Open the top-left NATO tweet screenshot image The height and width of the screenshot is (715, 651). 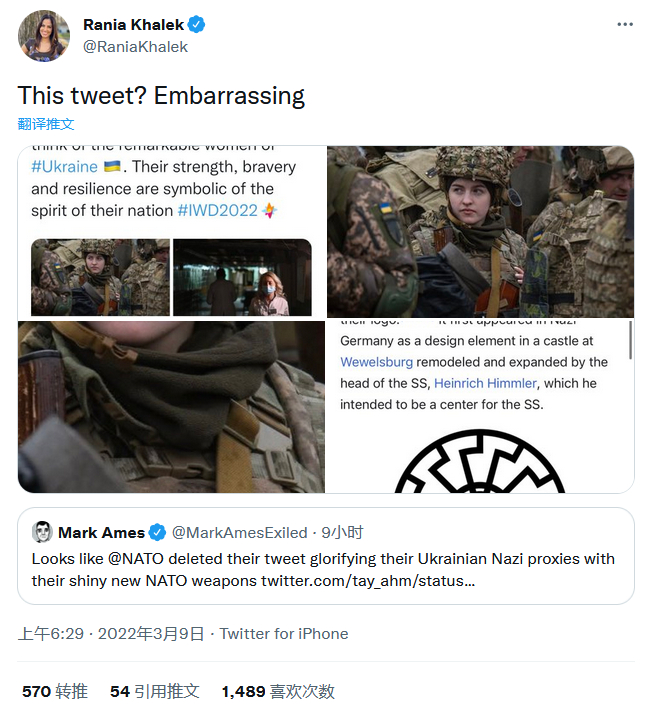click(171, 232)
